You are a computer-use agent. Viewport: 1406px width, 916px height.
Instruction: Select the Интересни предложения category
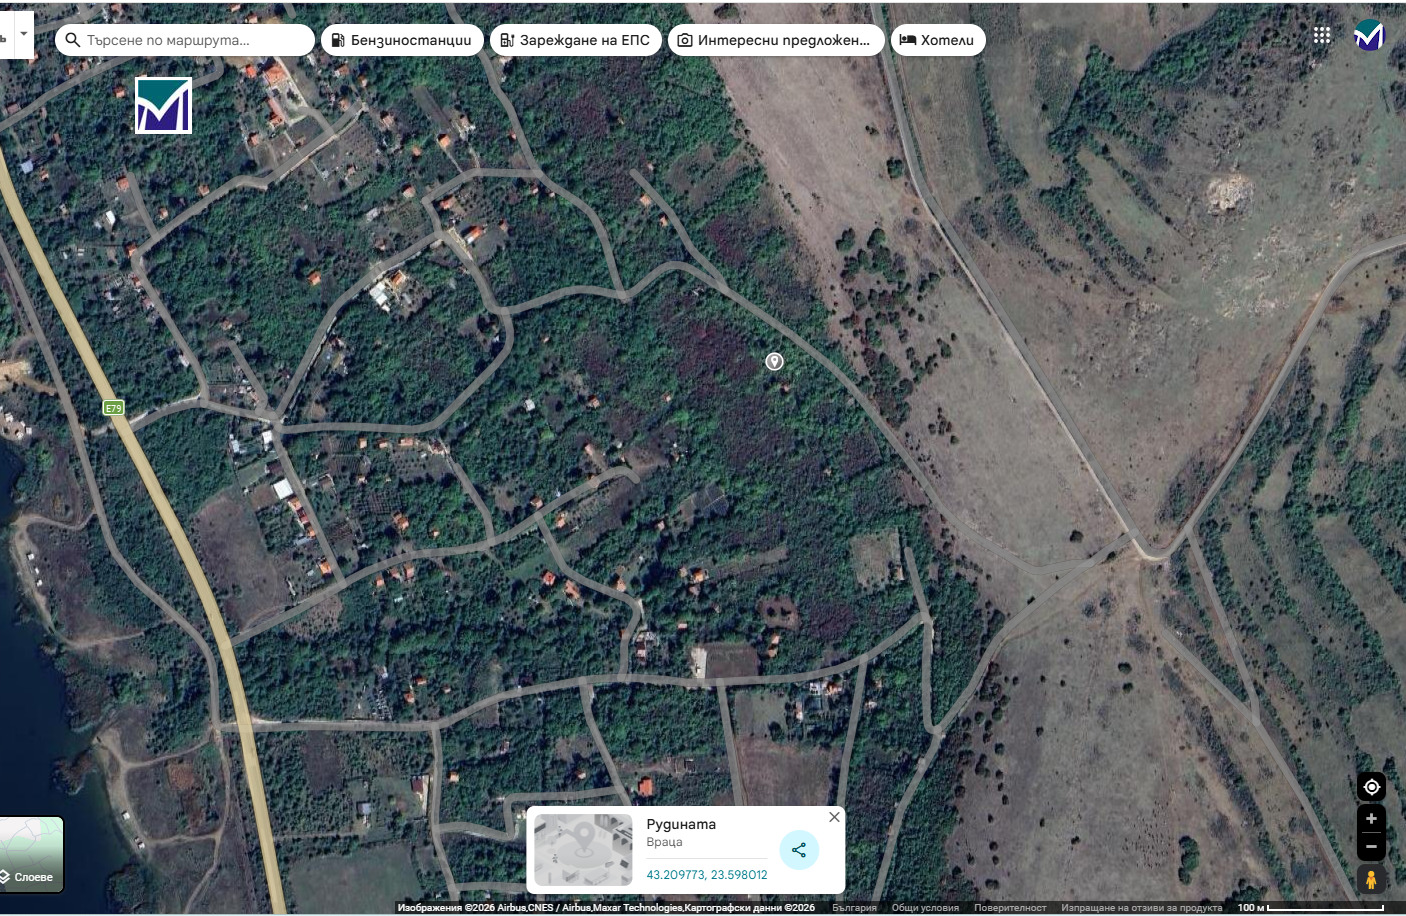[777, 40]
